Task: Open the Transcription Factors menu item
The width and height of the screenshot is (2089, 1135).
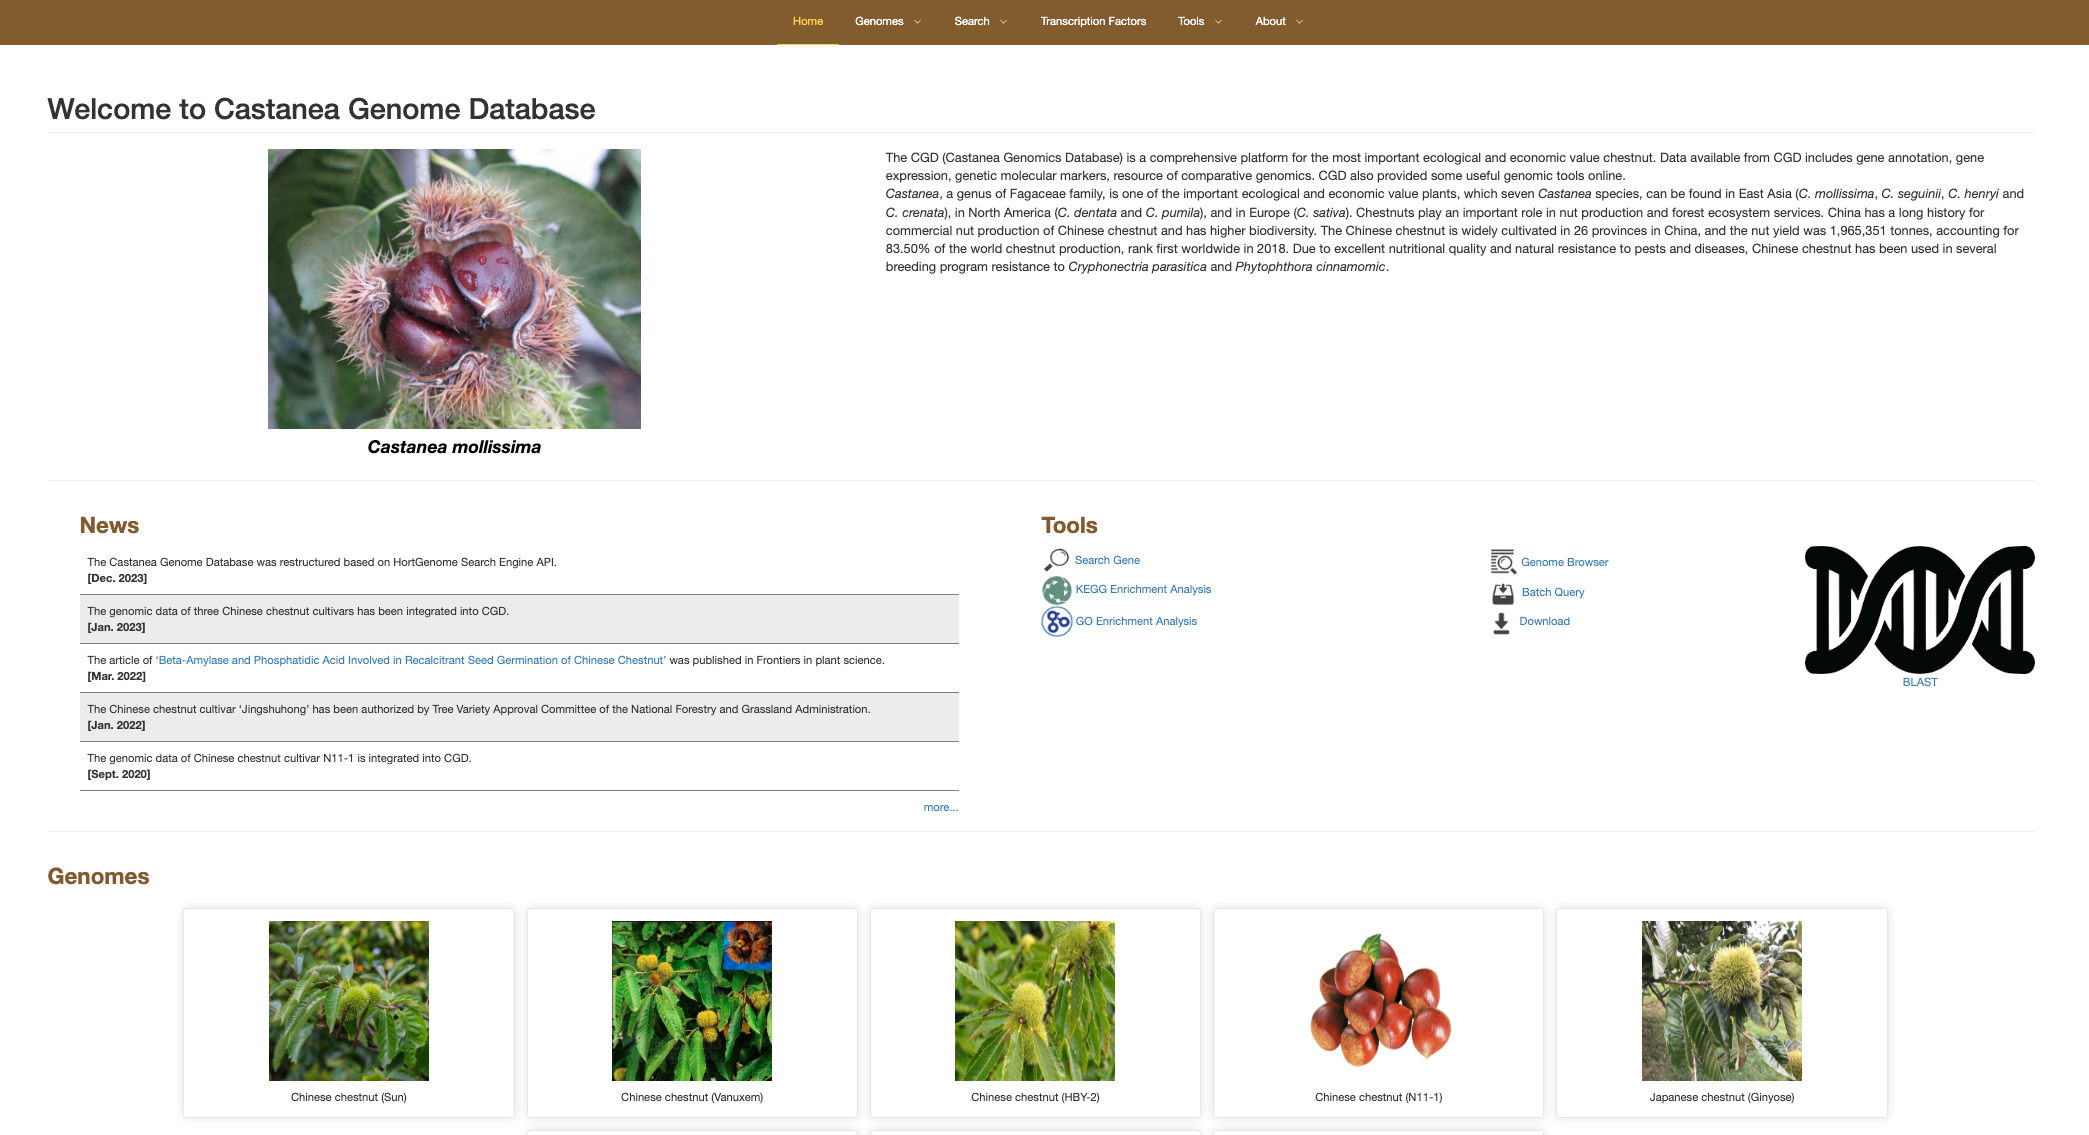Action: pyautogui.click(x=1093, y=22)
